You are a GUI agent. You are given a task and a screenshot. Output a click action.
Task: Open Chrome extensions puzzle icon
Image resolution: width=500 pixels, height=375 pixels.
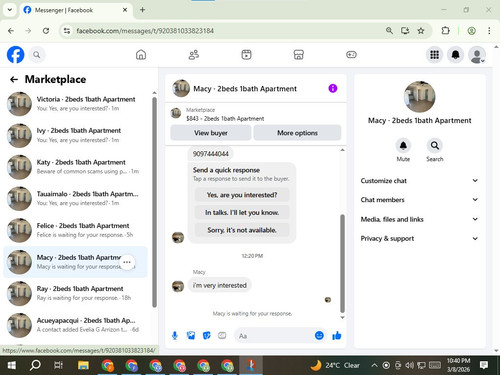click(445, 31)
